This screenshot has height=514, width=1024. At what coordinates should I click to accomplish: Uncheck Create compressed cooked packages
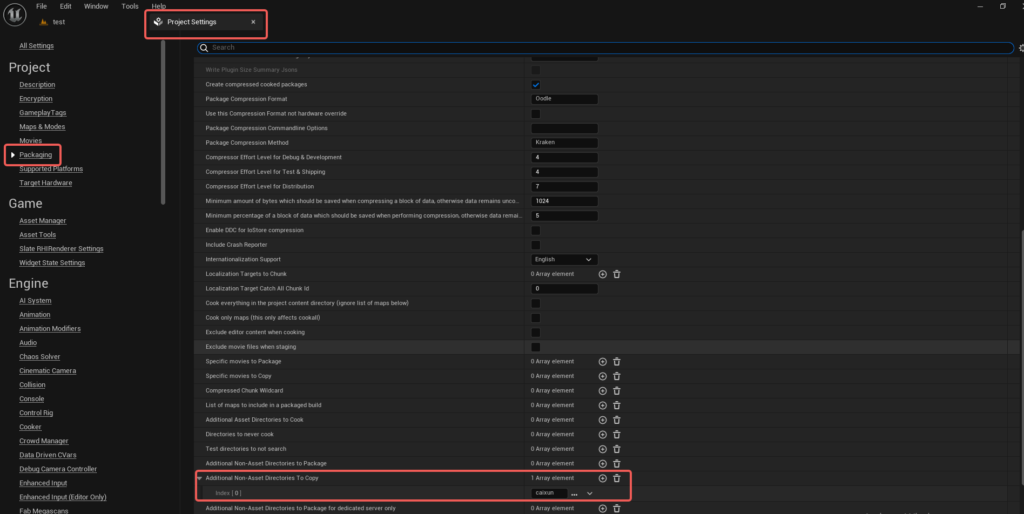536,85
